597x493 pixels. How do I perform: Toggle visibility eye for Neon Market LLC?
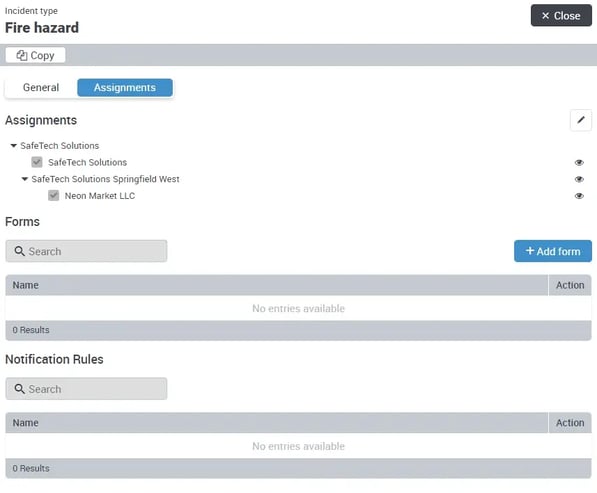[x=579, y=196]
